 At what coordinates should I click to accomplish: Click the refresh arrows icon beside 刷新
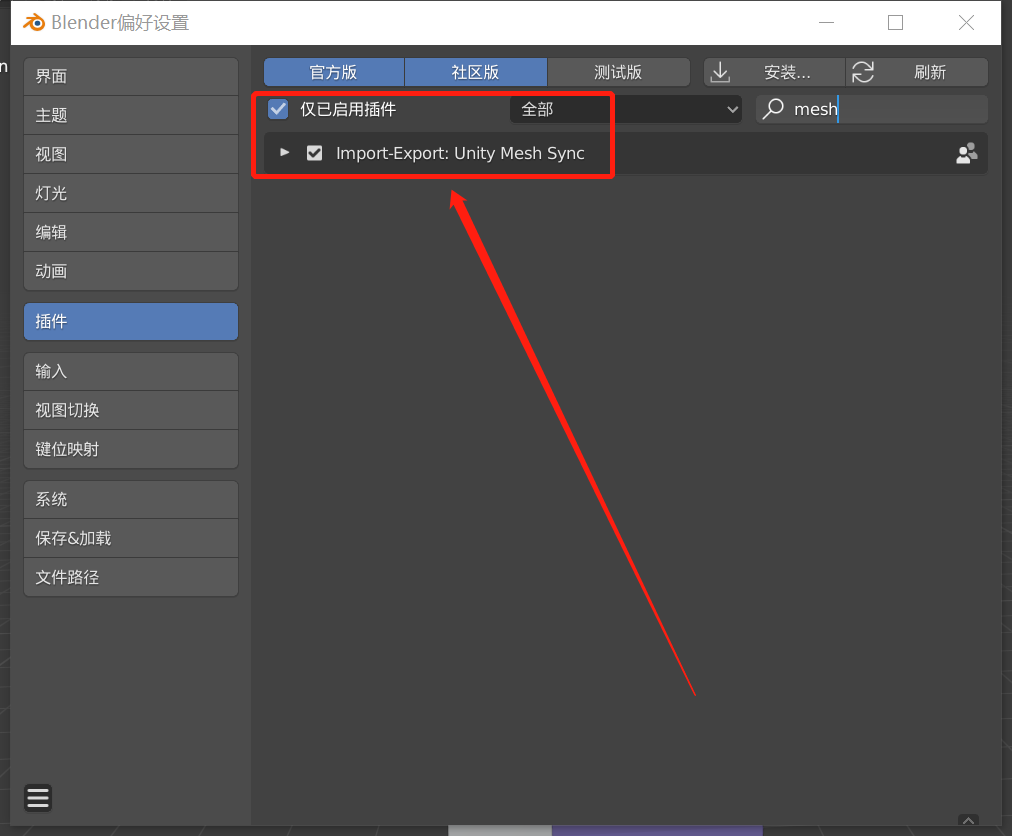pyautogui.click(x=862, y=71)
